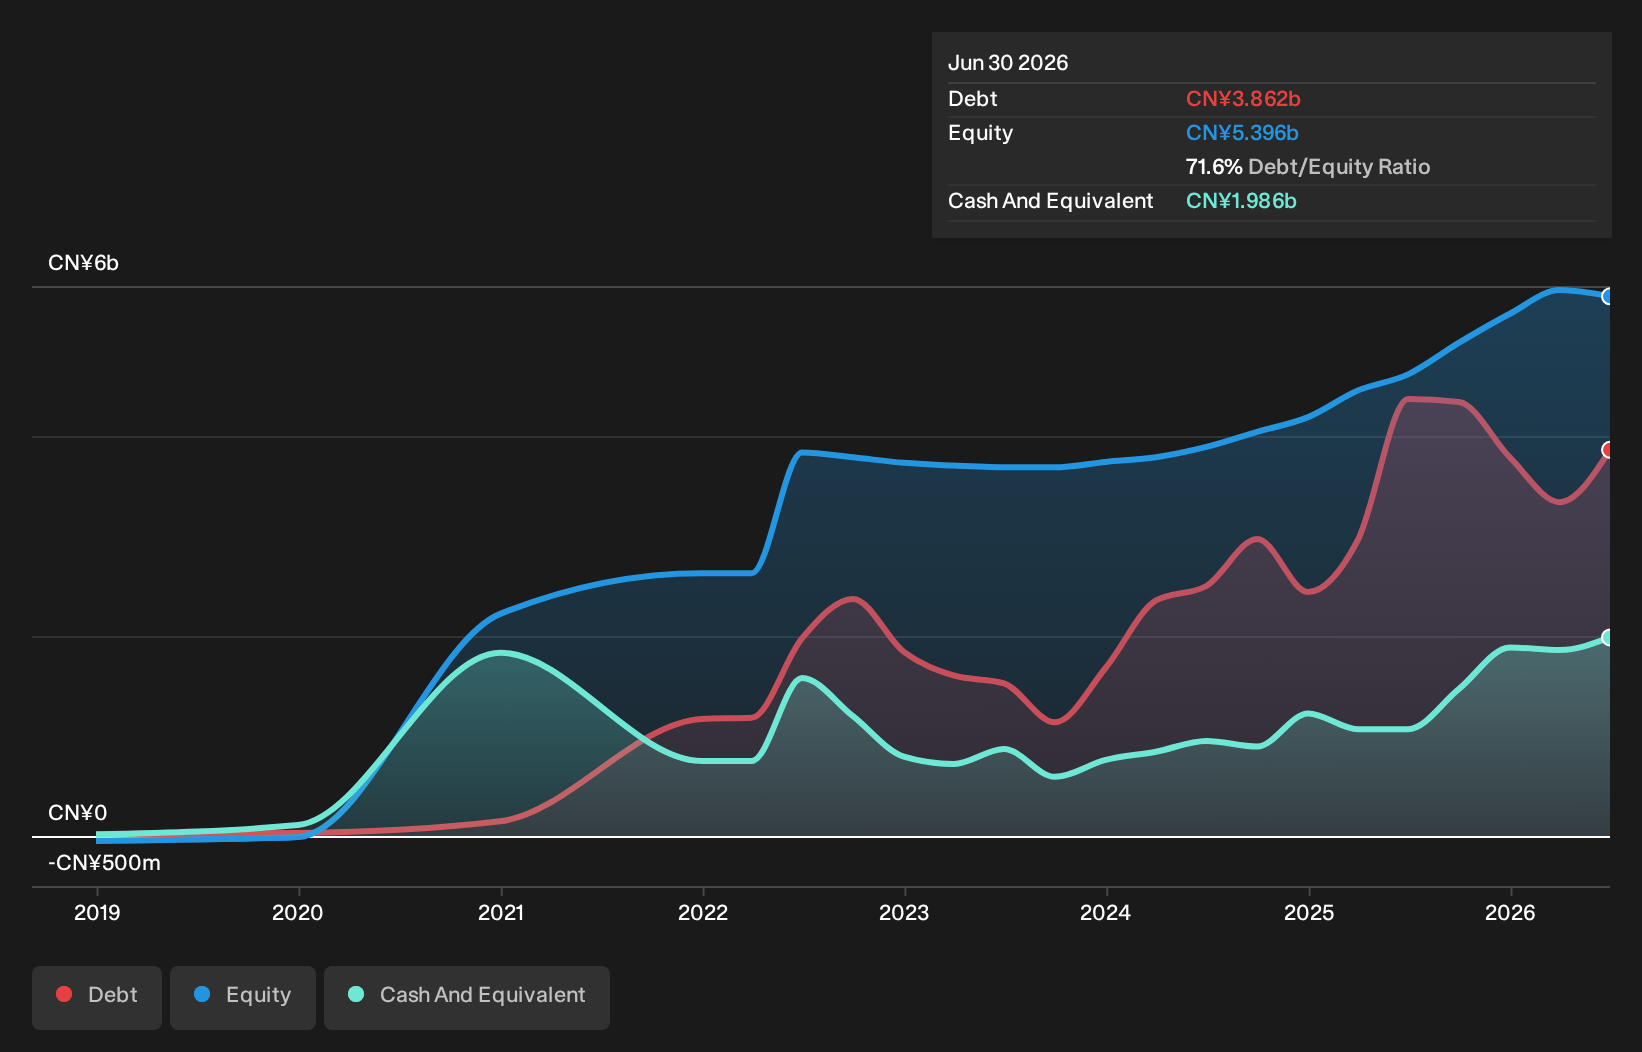The height and width of the screenshot is (1052, 1642).
Task: Click the 2023 x-axis label
Action: tap(904, 913)
